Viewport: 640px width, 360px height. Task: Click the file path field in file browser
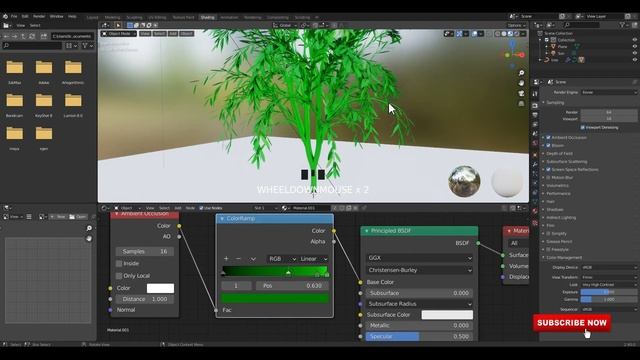(x=72, y=36)
